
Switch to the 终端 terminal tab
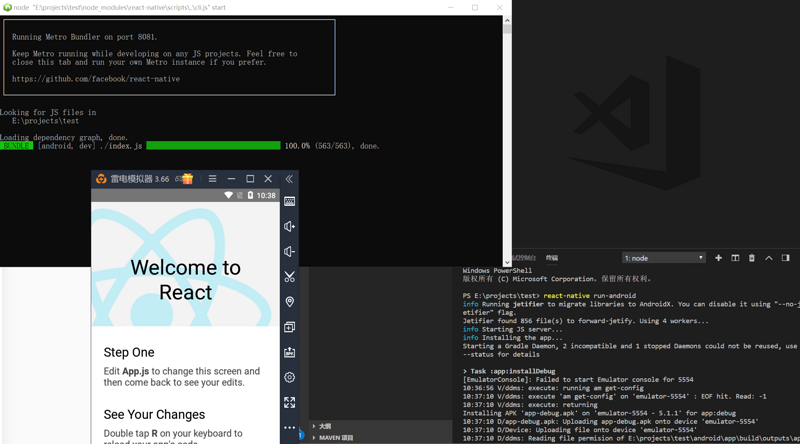552,258
